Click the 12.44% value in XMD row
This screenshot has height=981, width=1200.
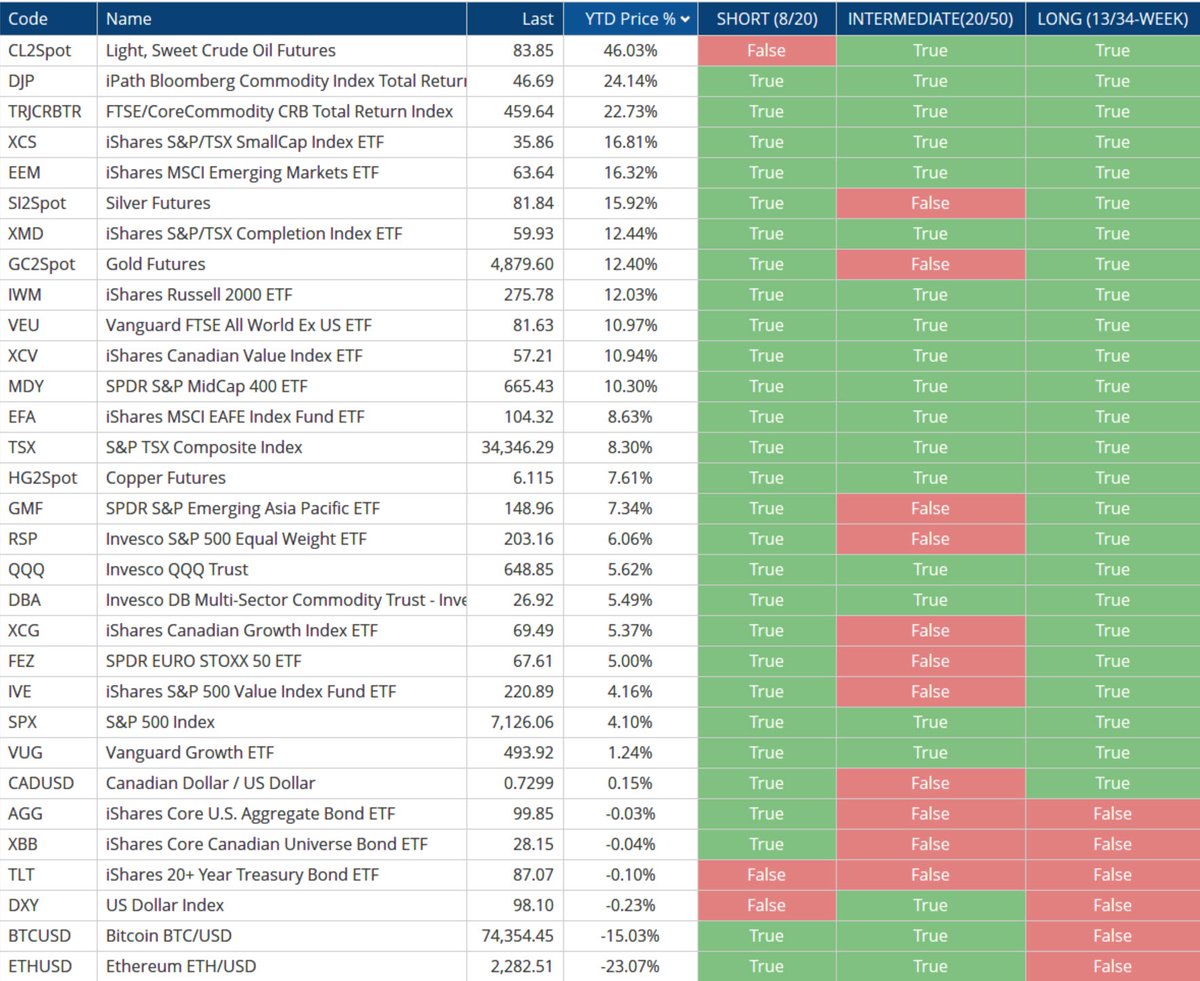pyautogui.click(x=631, y=233)
